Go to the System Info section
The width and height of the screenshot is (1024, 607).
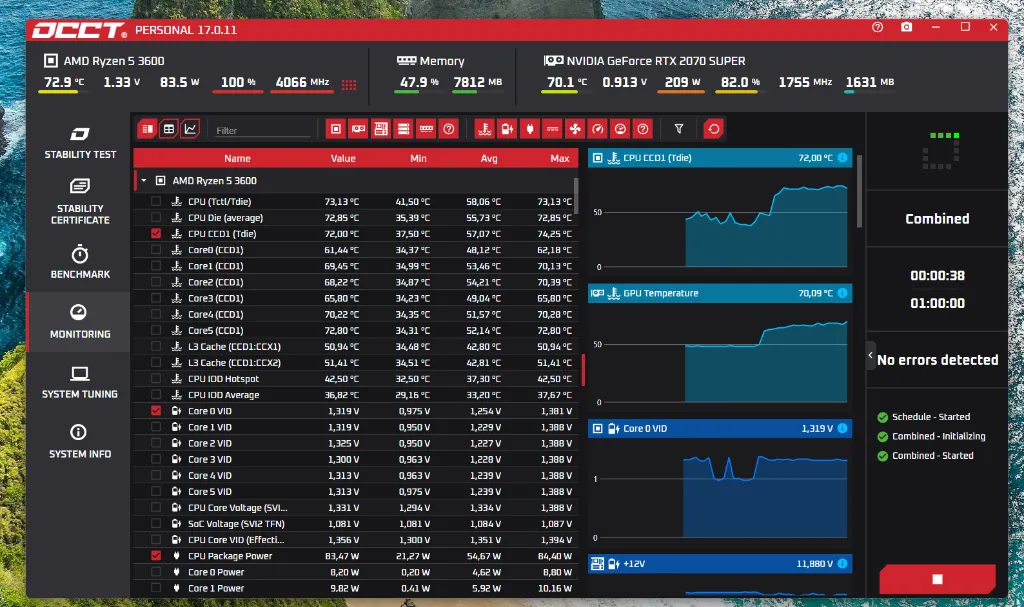click(80, 441)
